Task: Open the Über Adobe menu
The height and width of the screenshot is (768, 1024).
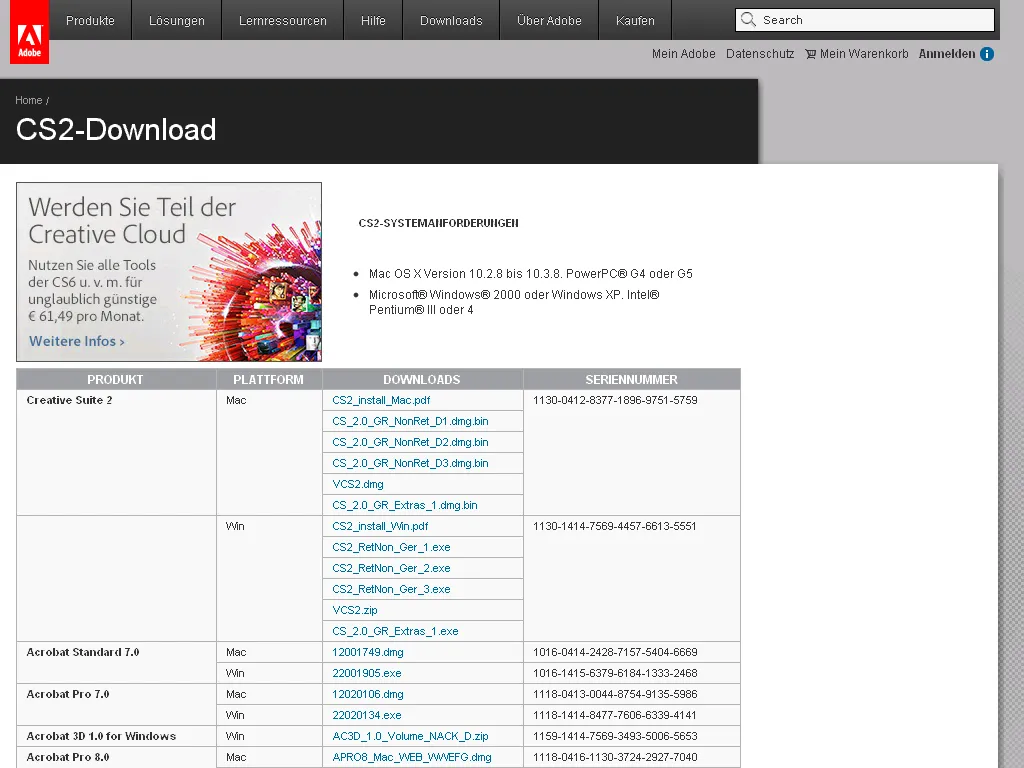Action: 548,20
